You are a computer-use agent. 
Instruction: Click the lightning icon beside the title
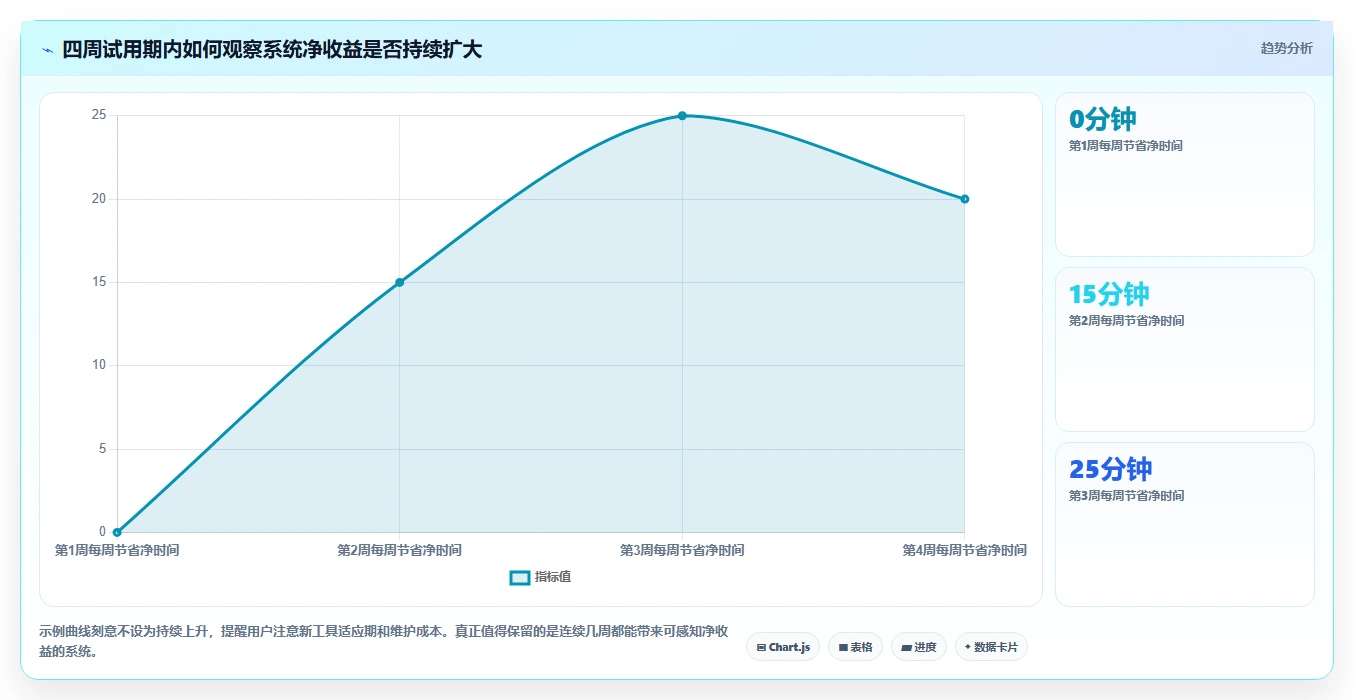(x=48, y=50)
